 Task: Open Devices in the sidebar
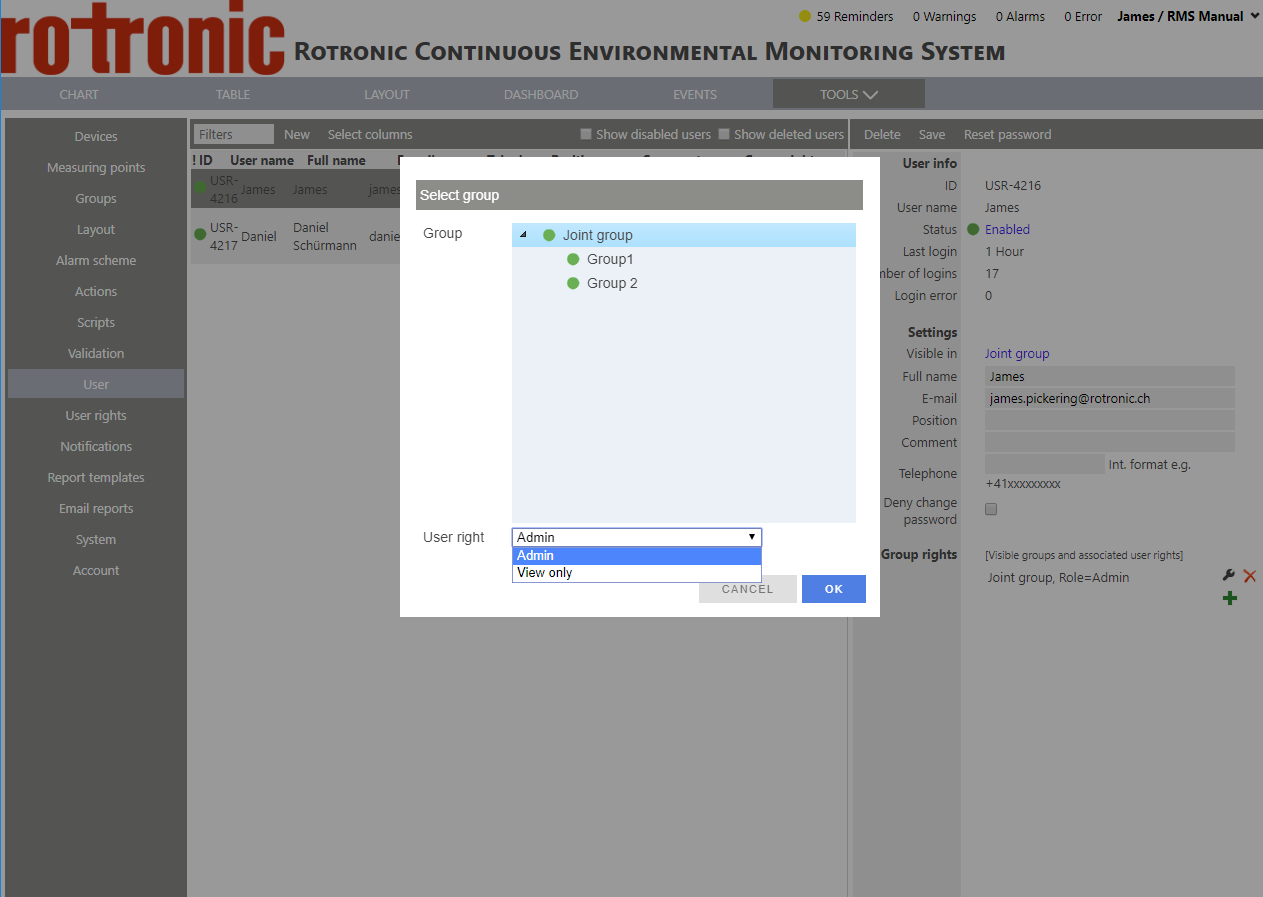tap(96, 136)
